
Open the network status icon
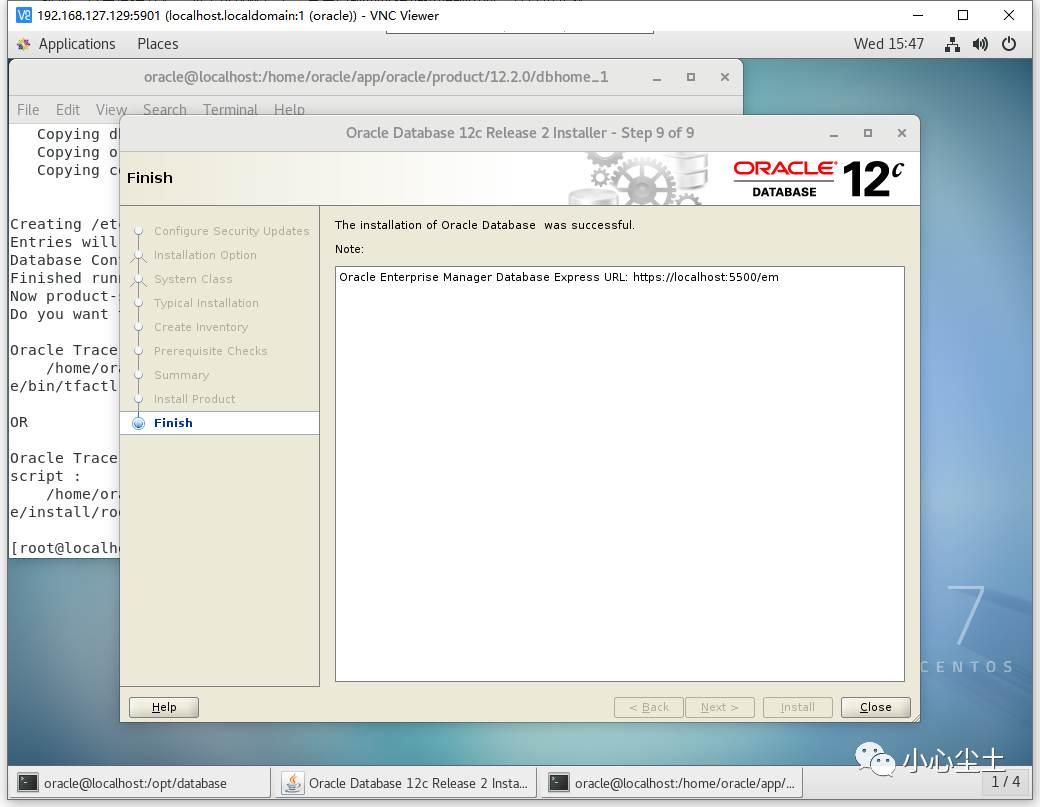pos(952,44)
